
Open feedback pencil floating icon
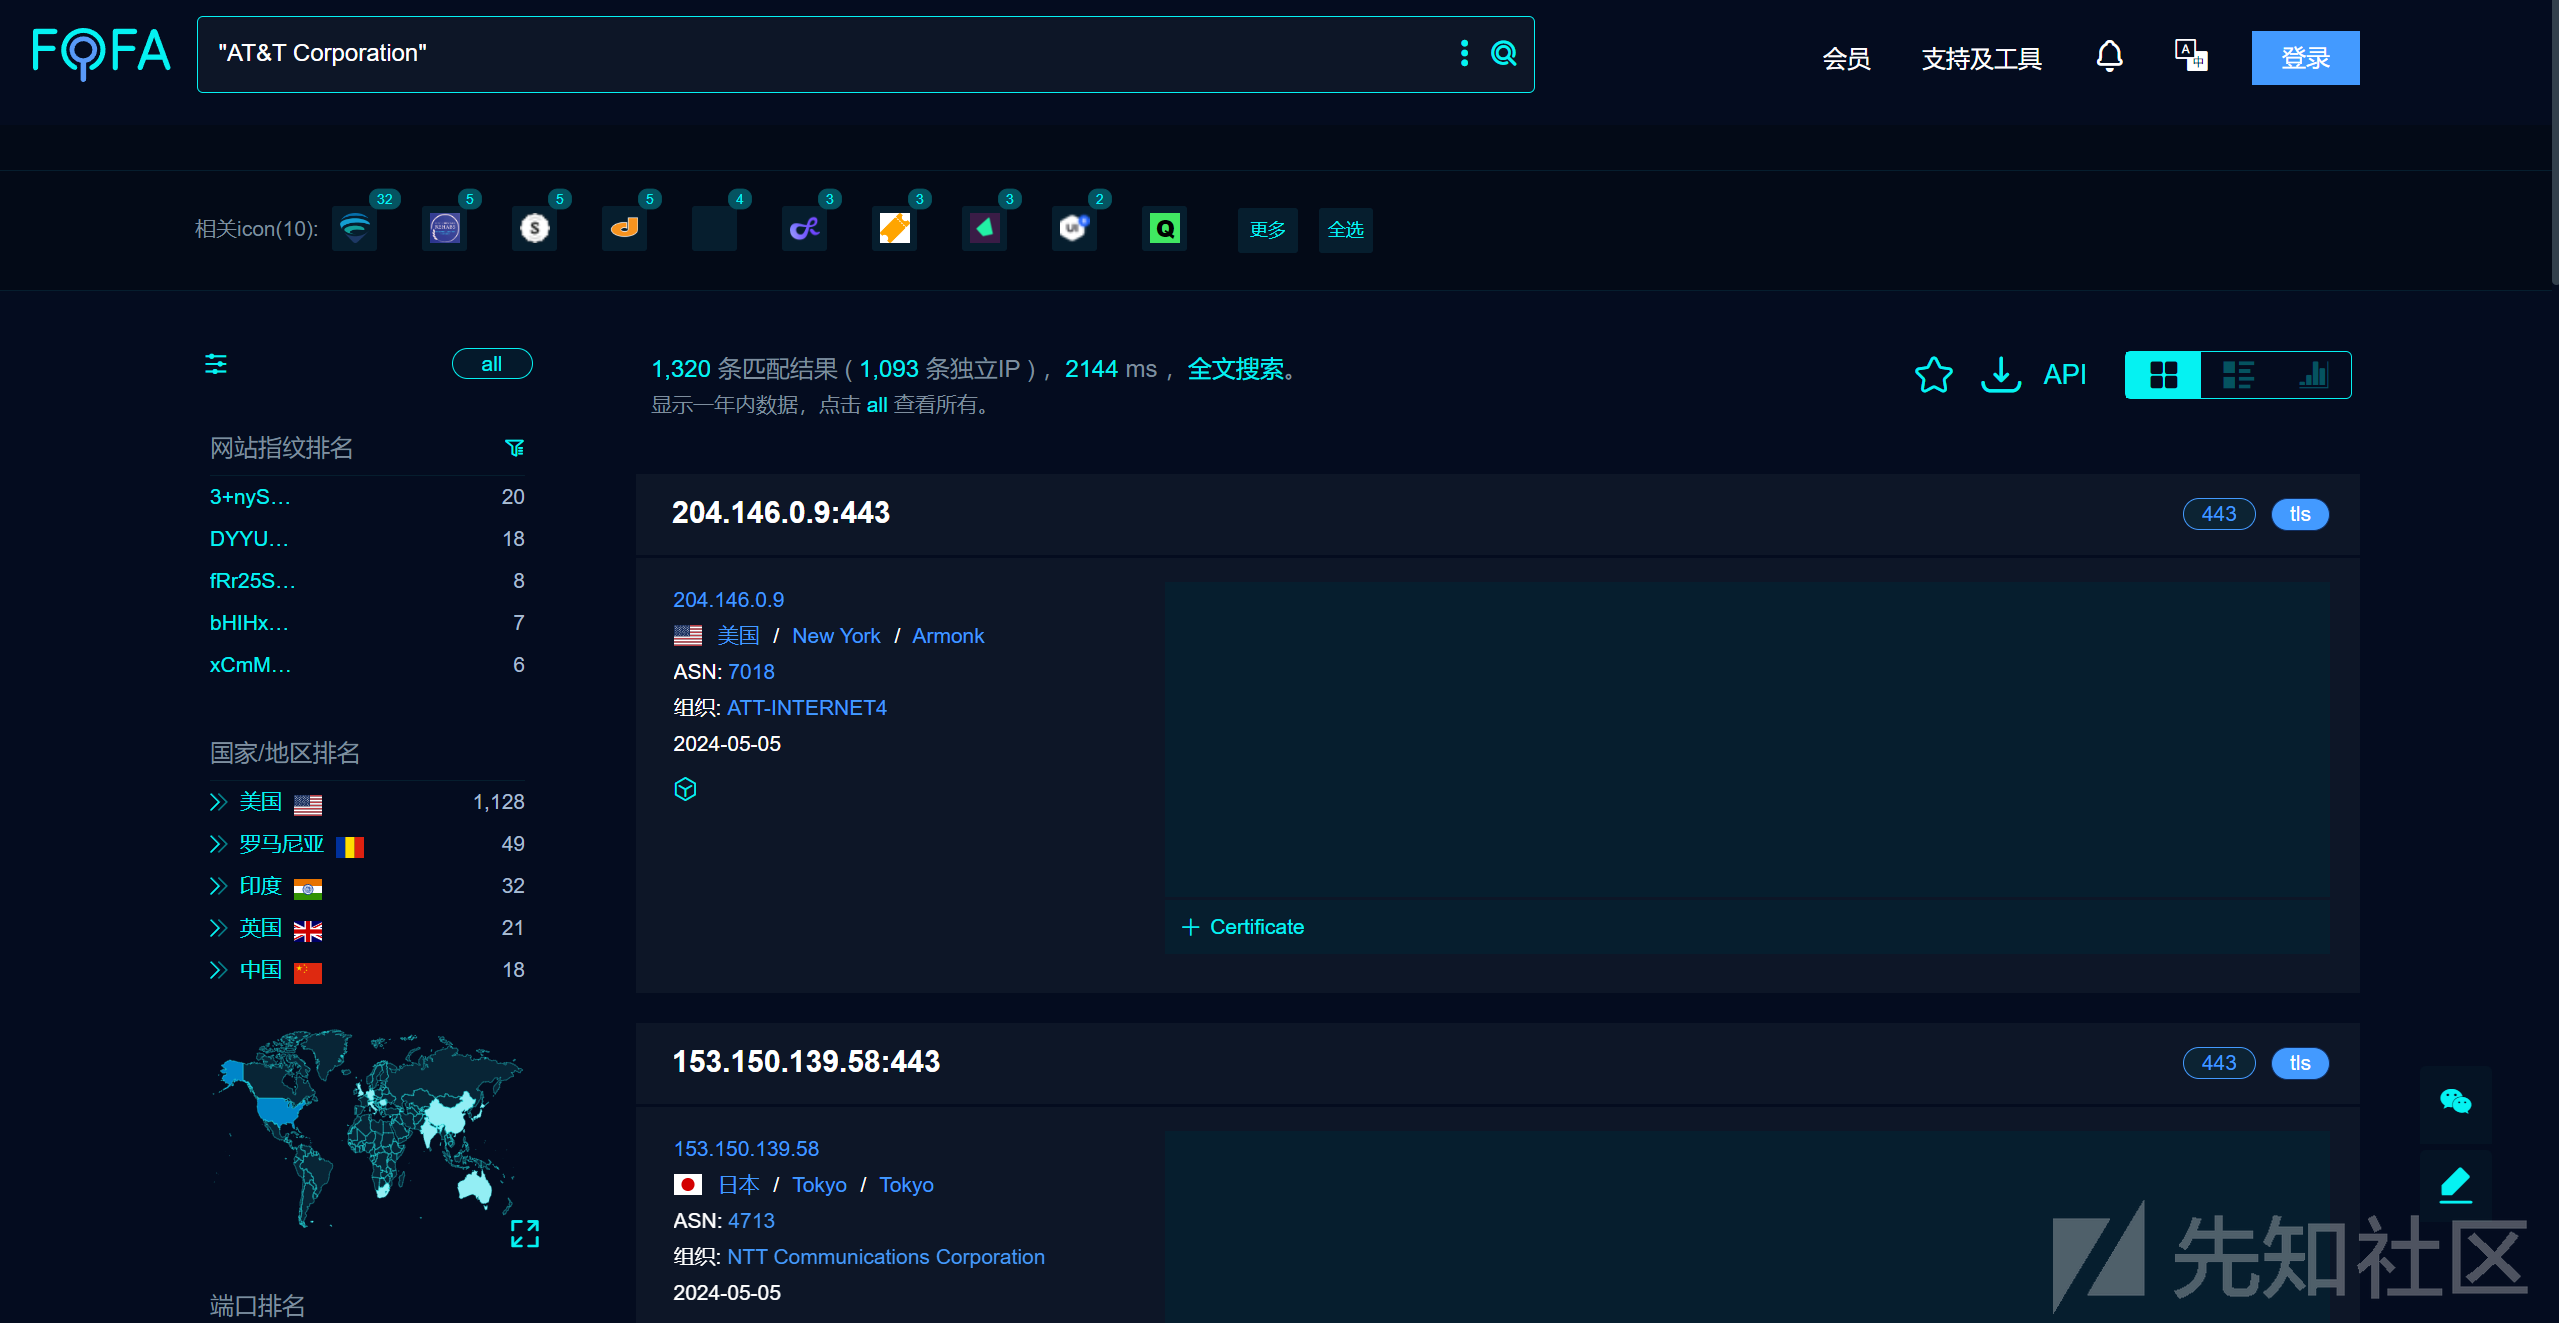[x=2455, y=1185]
